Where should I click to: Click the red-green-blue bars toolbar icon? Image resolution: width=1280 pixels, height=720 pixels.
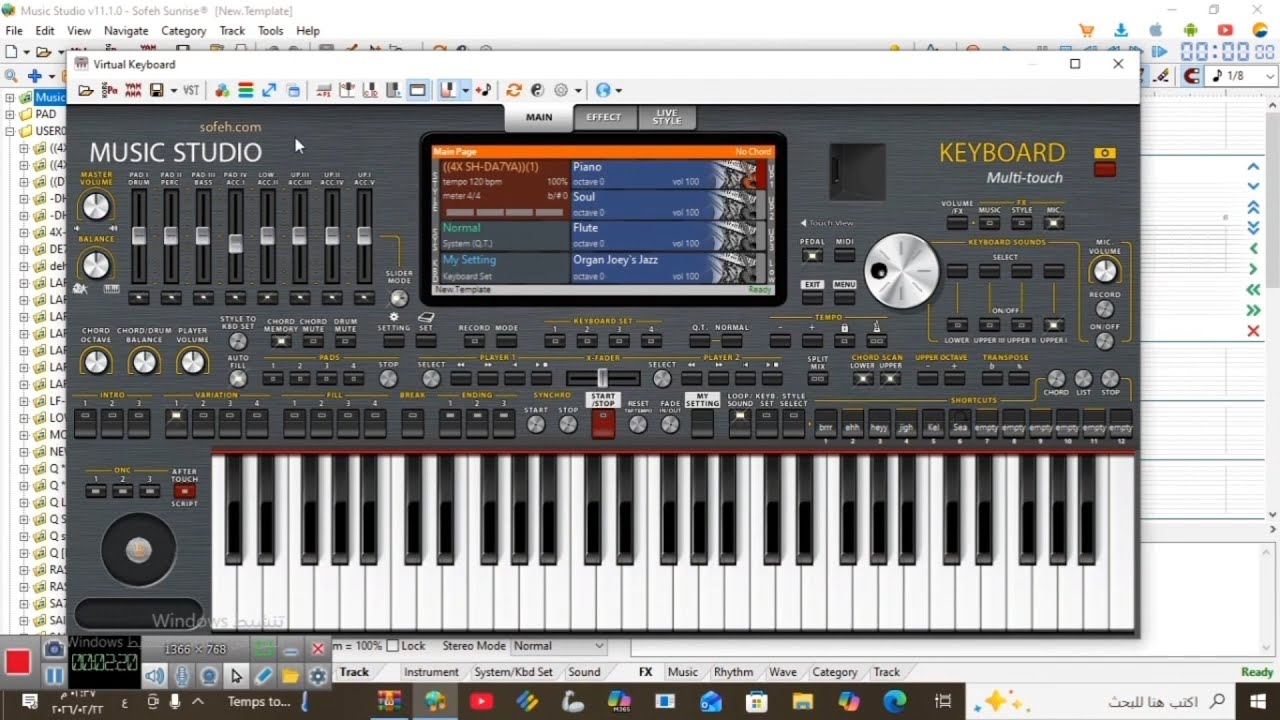[x=245, y=91]
